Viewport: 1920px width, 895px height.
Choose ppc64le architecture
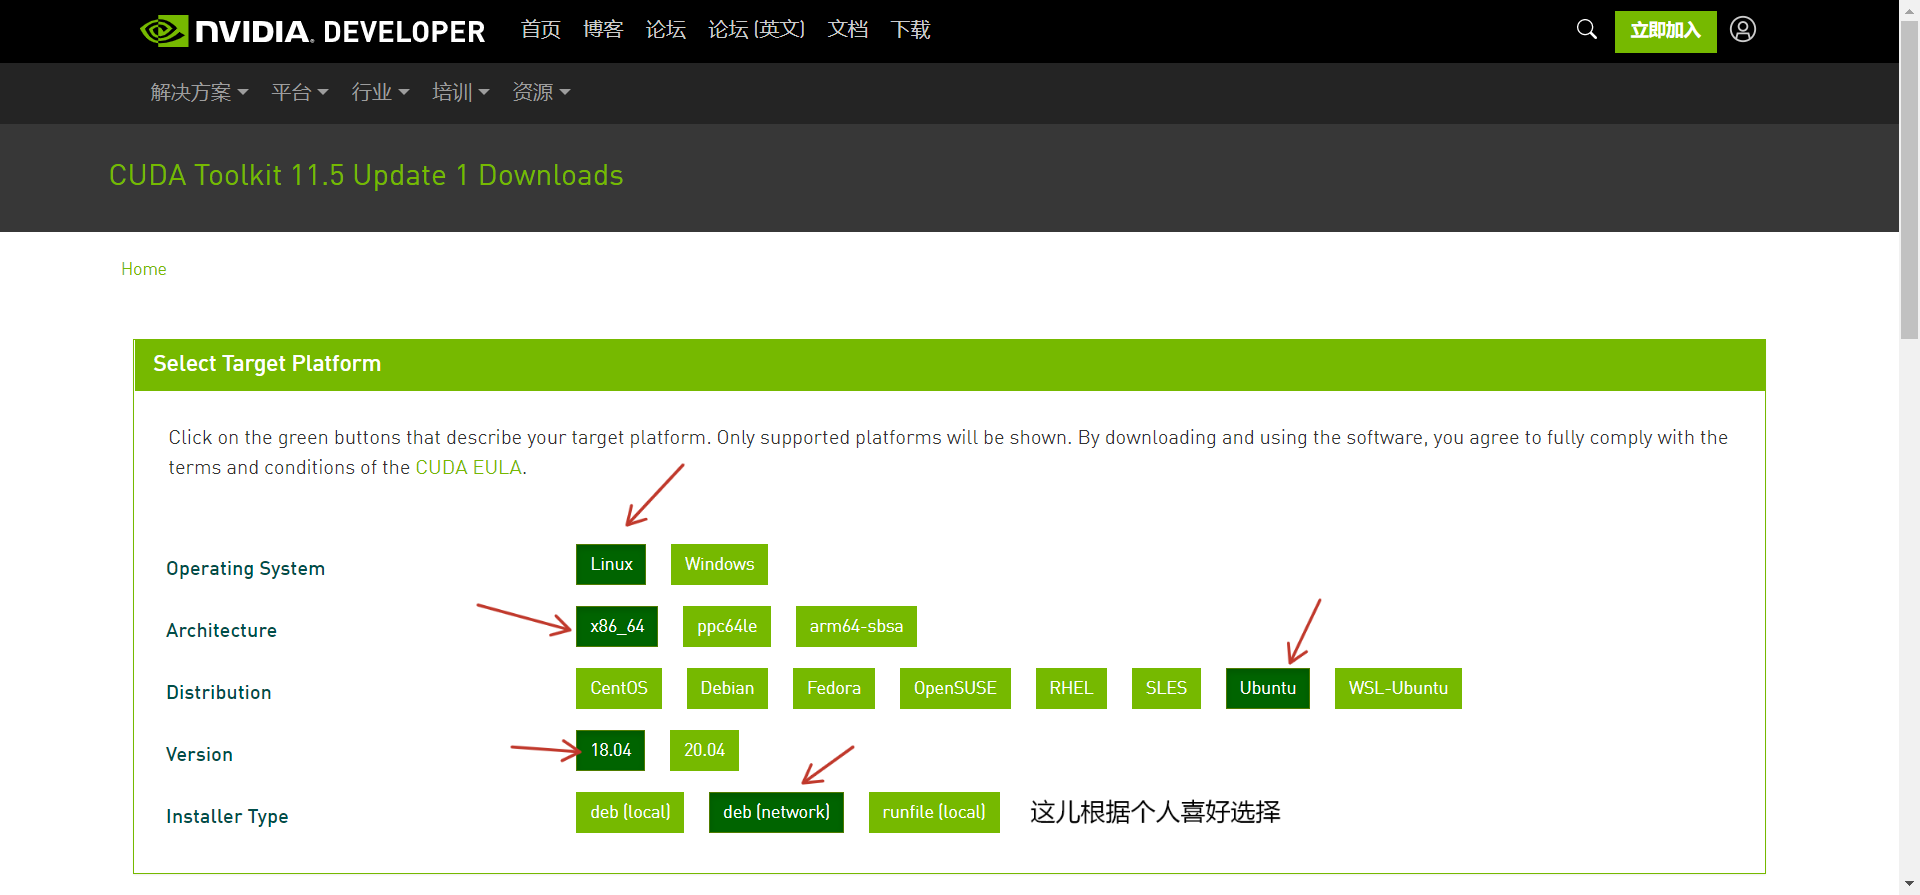[x=727, y=626]
